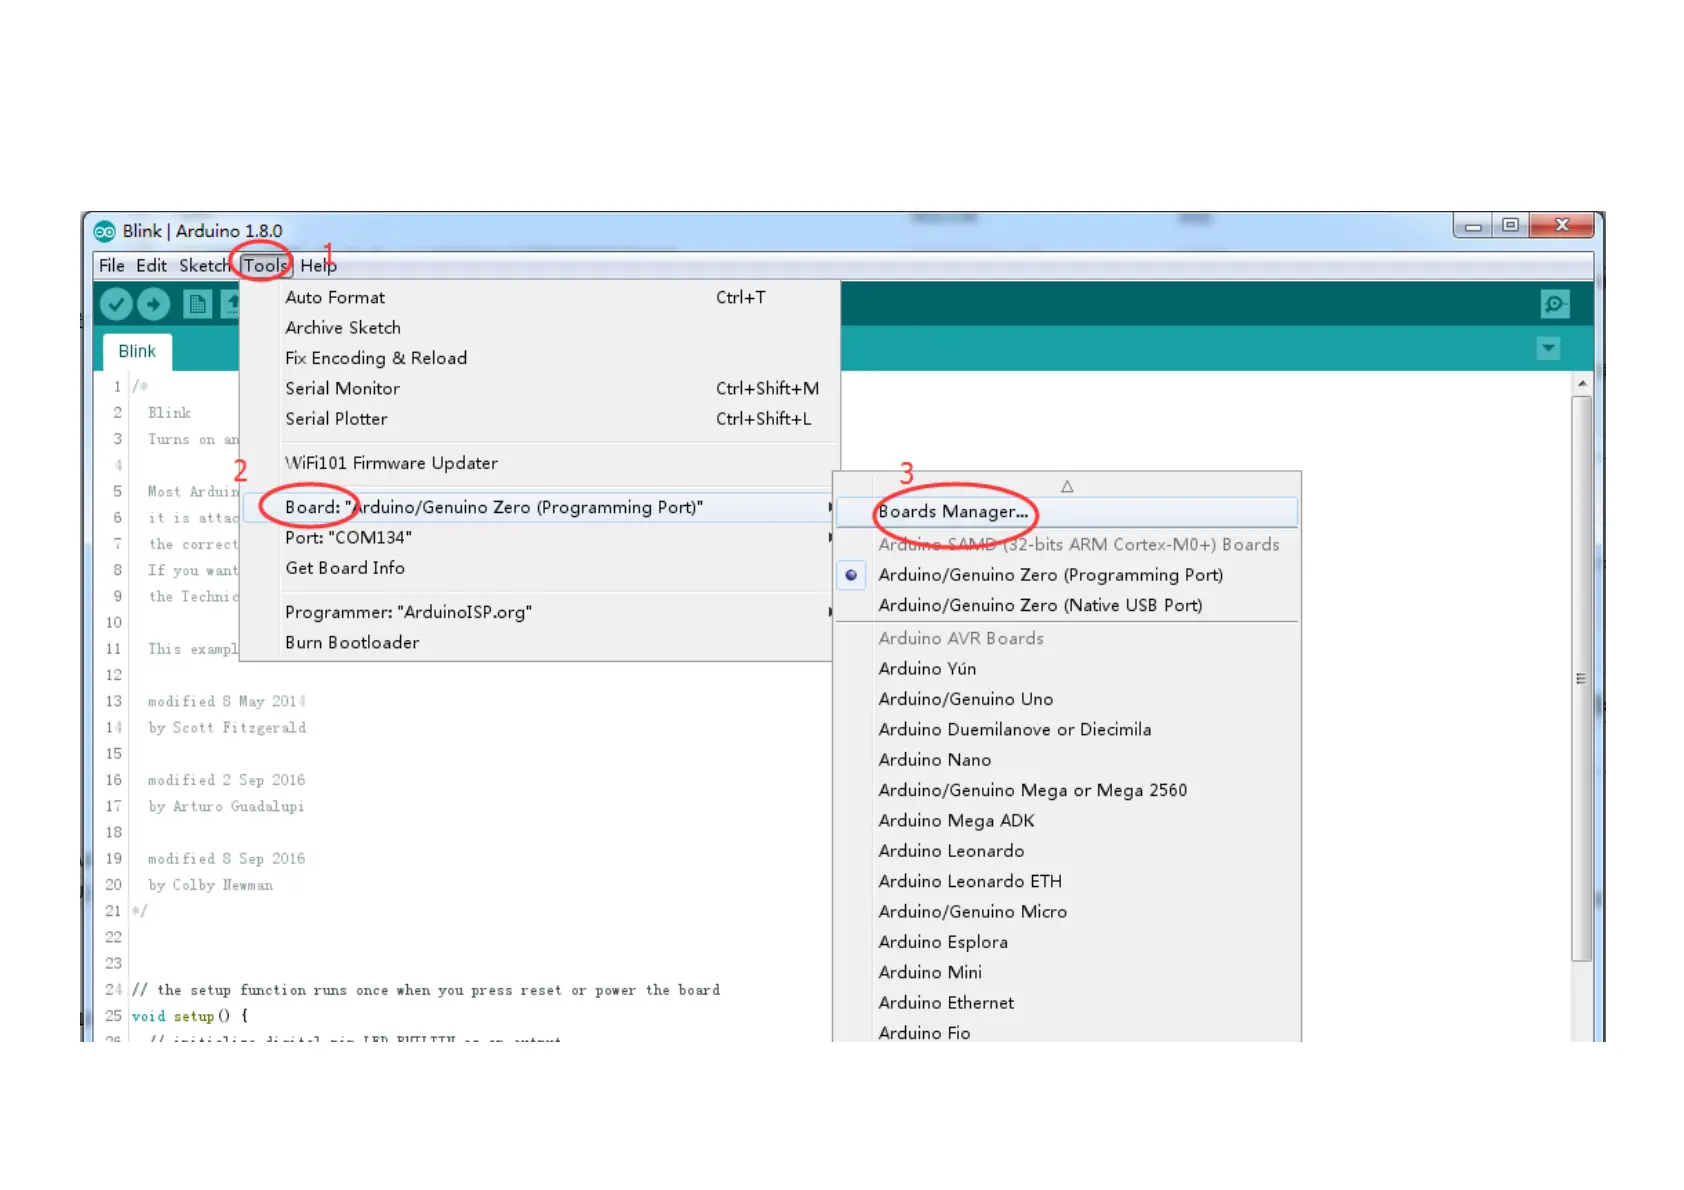Click the 'by Scott Fitzgerald' comment line
The image size is (1684, 1190).
point(227,728)
